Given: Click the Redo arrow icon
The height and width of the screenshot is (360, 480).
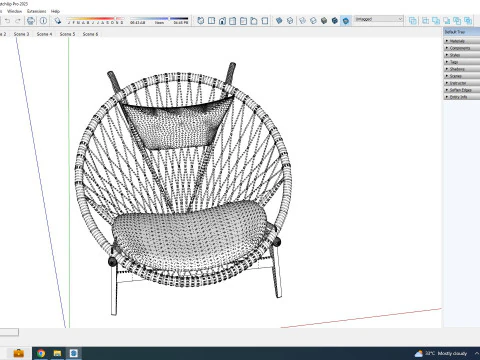Looking at the screenshot, I should click(18, 21).
